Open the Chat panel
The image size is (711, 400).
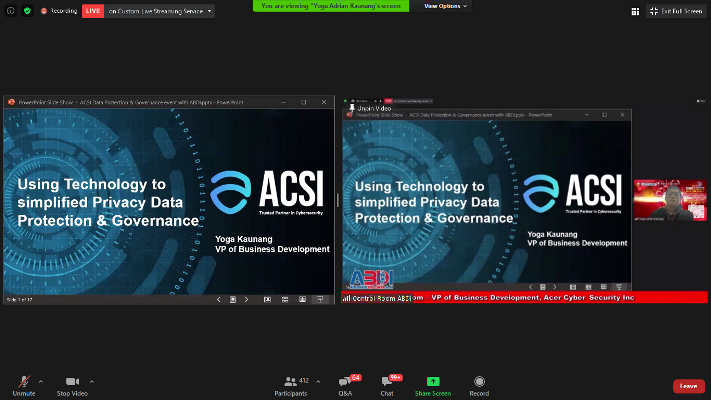click(x=387, y=386)
